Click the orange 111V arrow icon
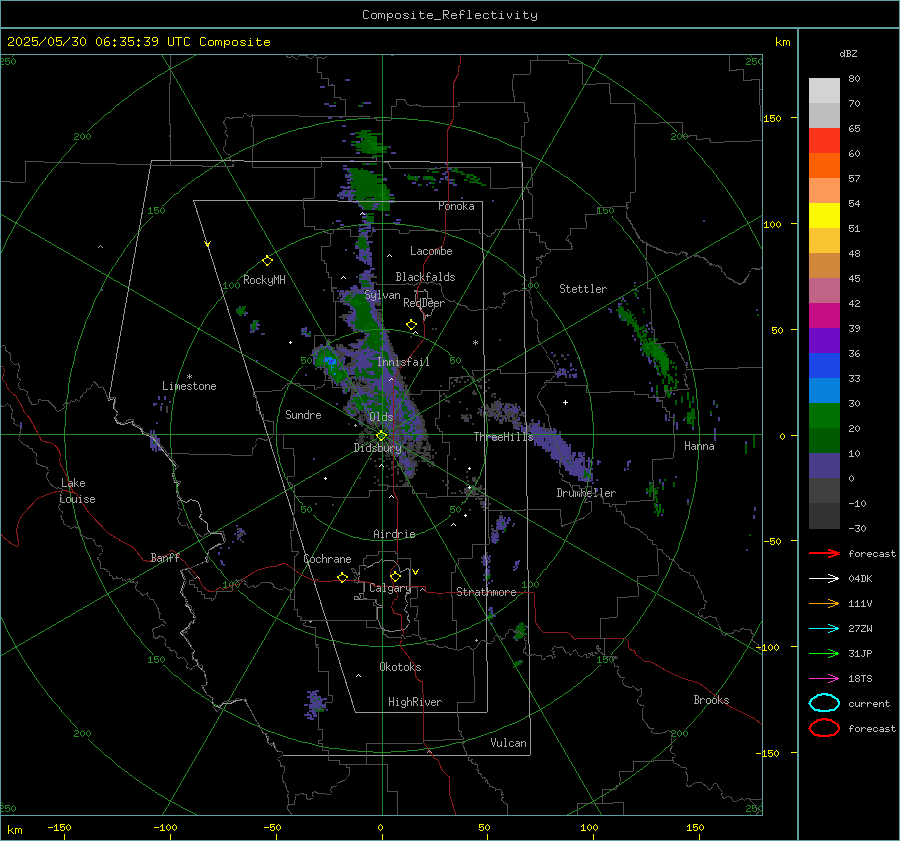 click(824, 603)
